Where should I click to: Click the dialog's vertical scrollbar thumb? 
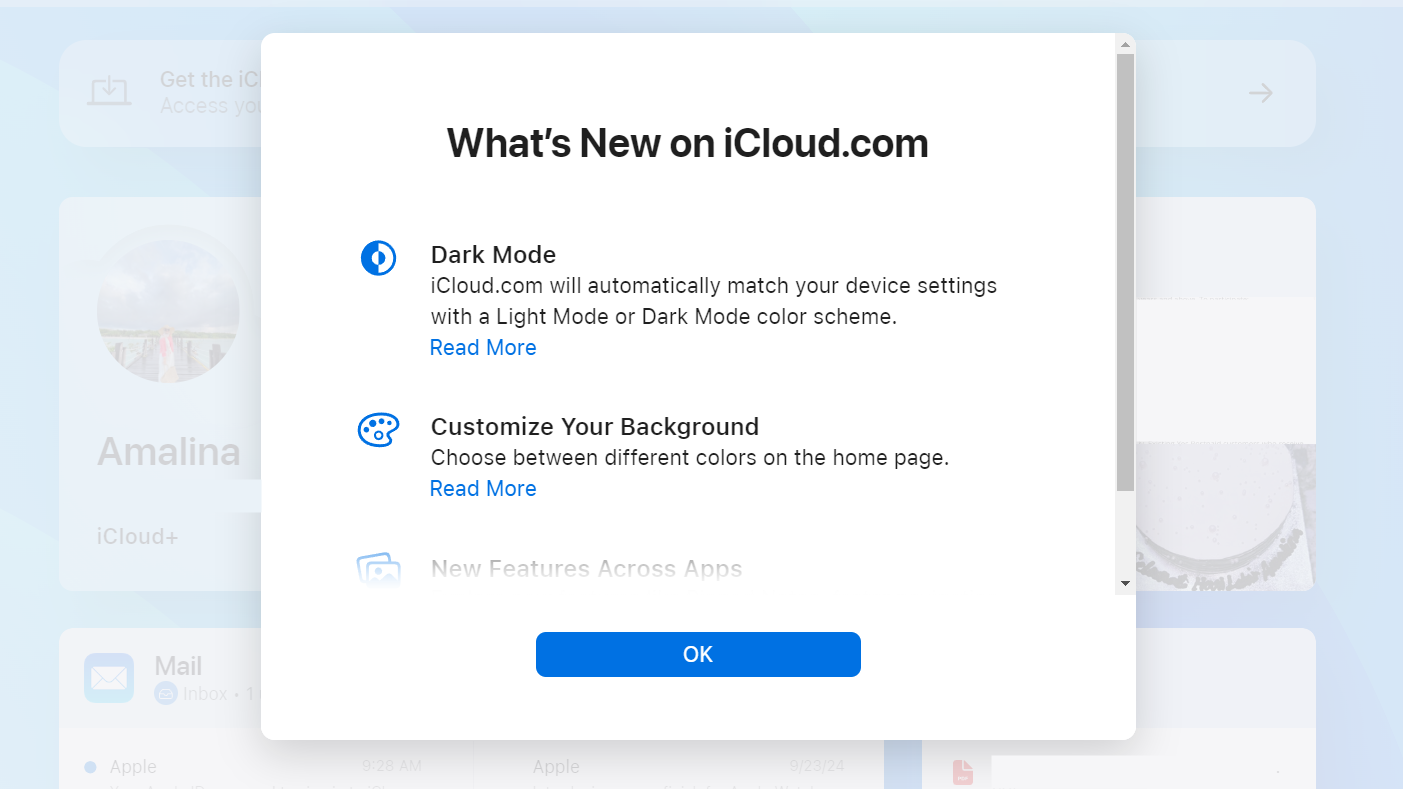coord(1125,270)
